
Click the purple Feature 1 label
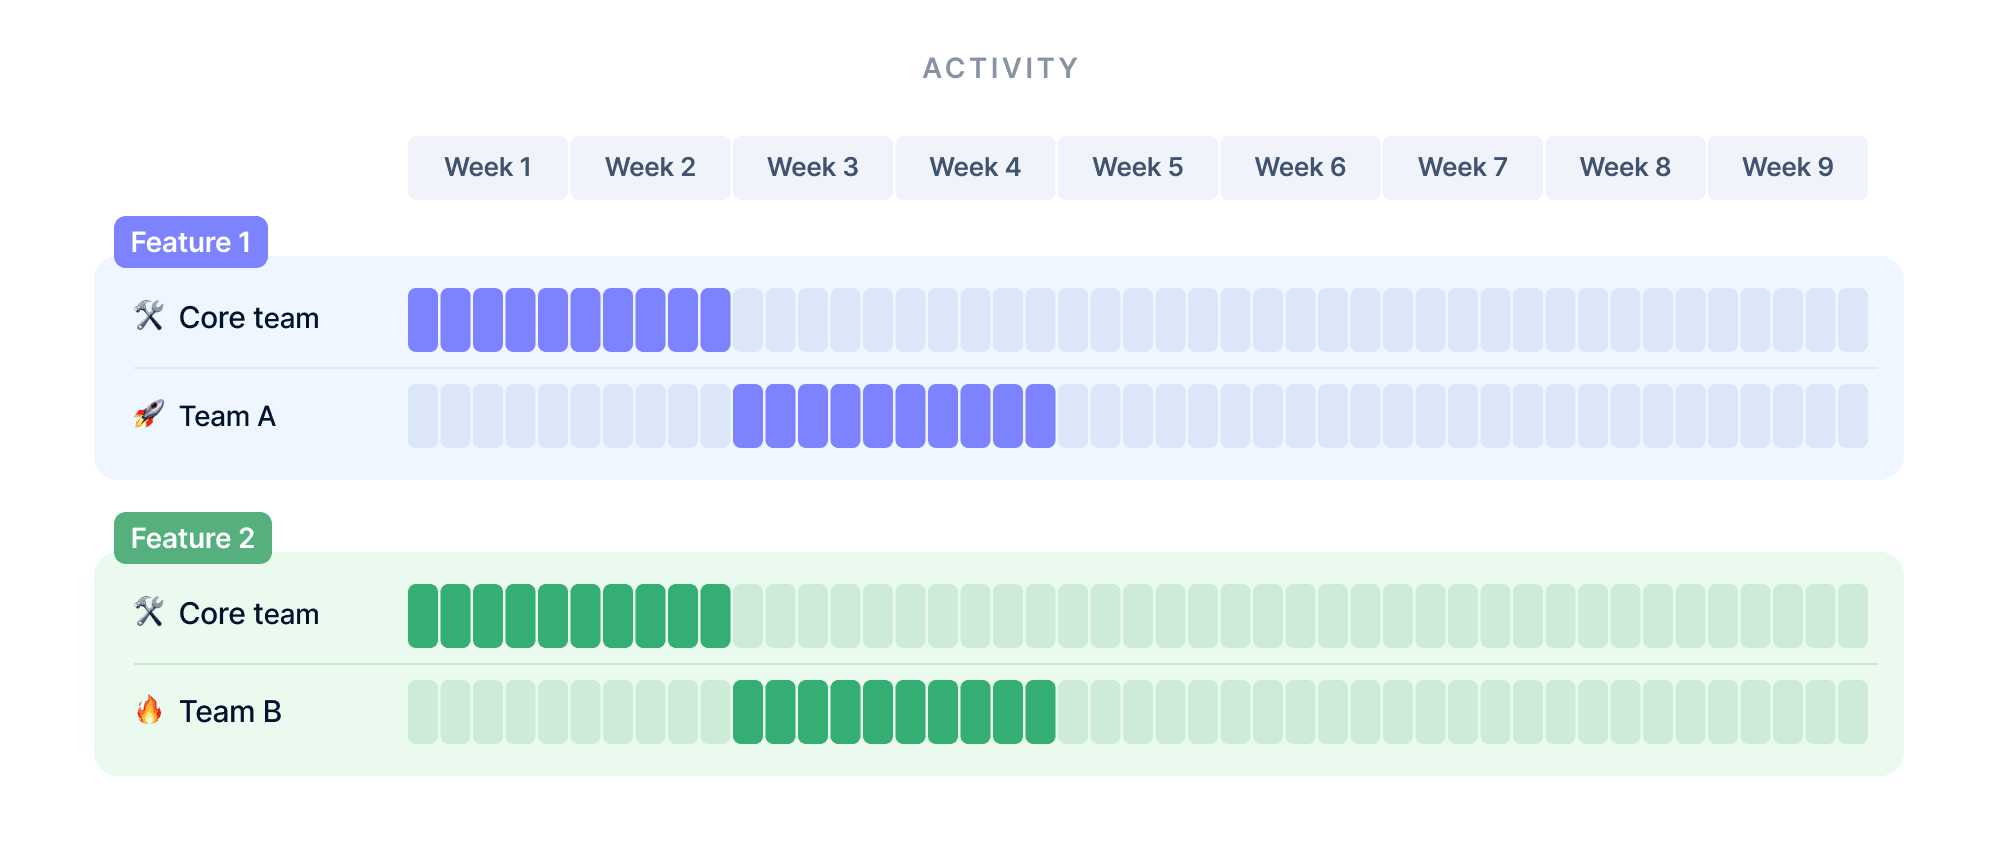click(190, 242)
